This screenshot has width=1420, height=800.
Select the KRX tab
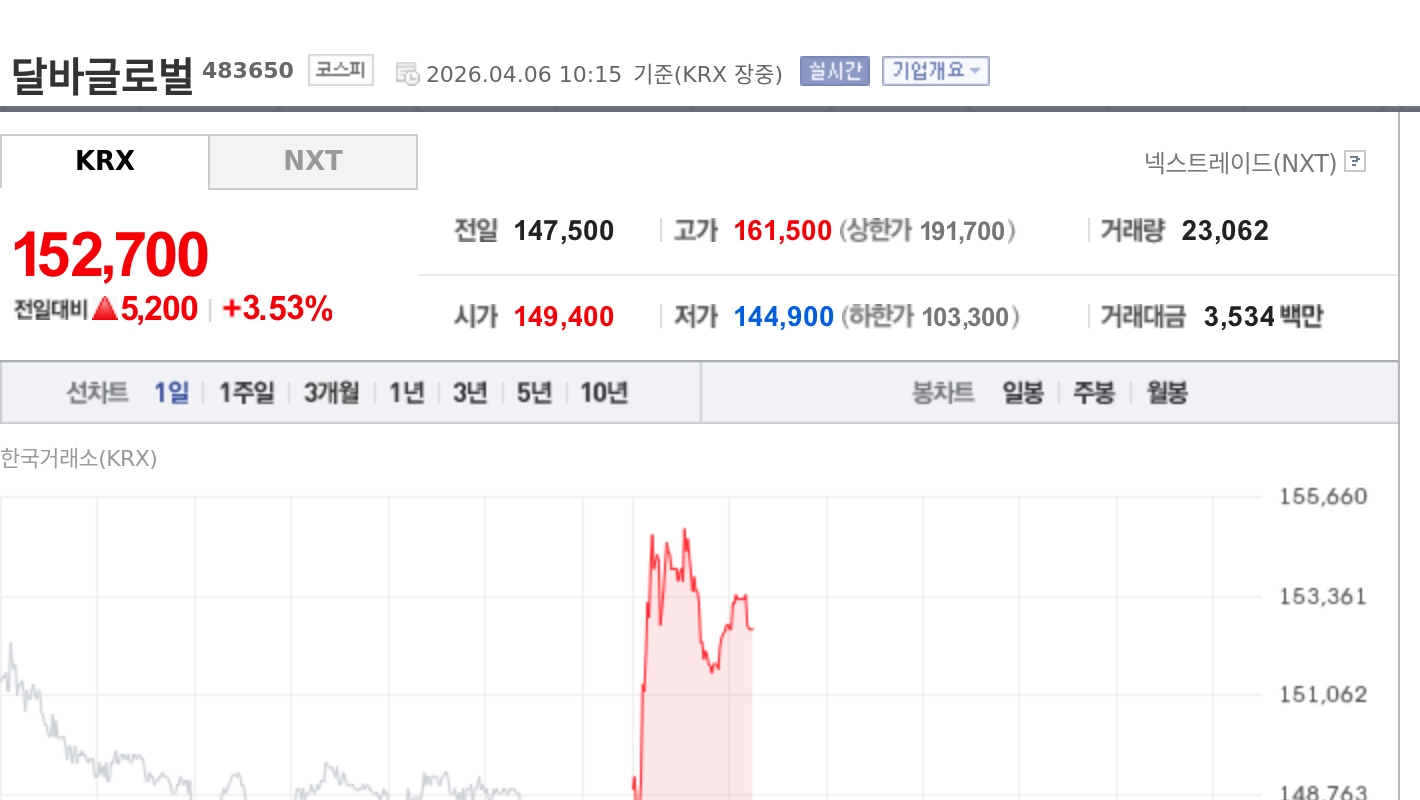tap(104, 161)
